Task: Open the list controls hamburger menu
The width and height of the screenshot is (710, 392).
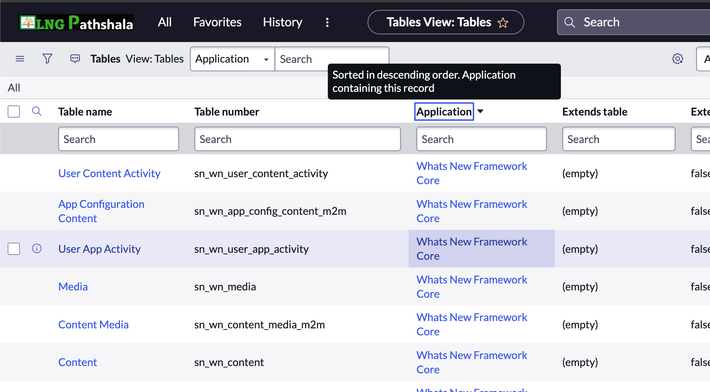Action: [19, 59]
